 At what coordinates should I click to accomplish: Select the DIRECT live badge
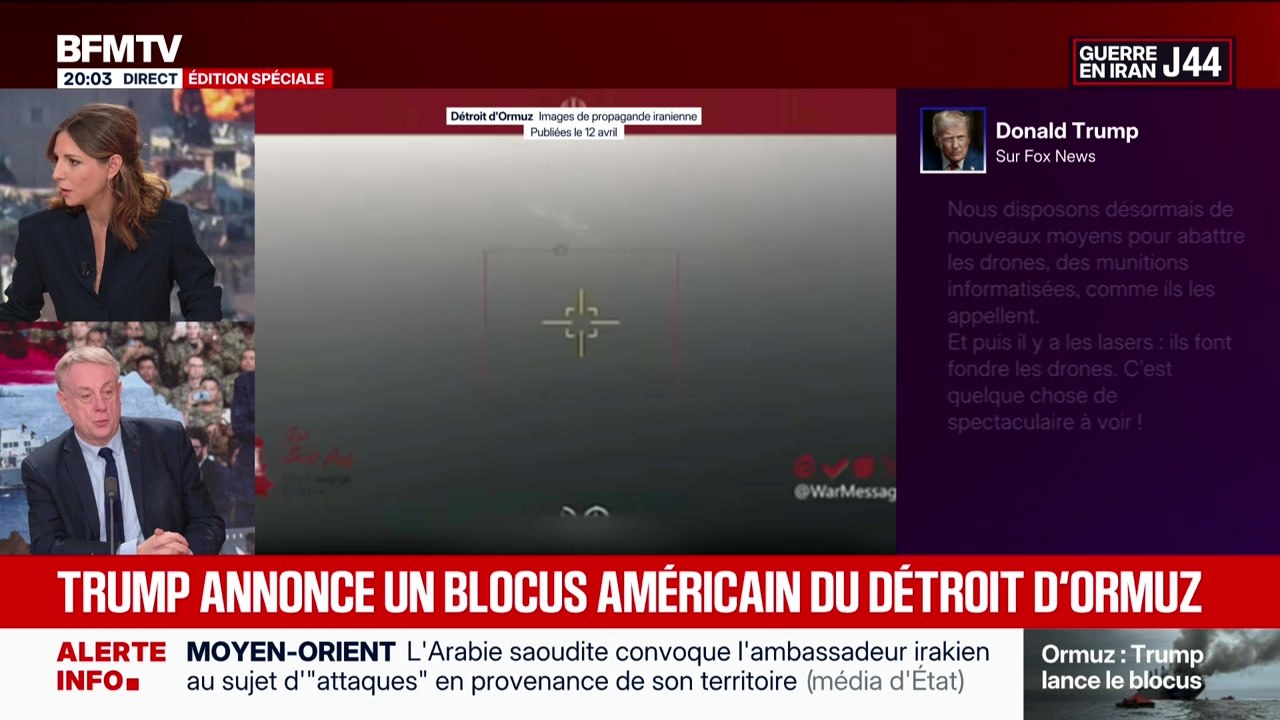[x=150, y=78]
